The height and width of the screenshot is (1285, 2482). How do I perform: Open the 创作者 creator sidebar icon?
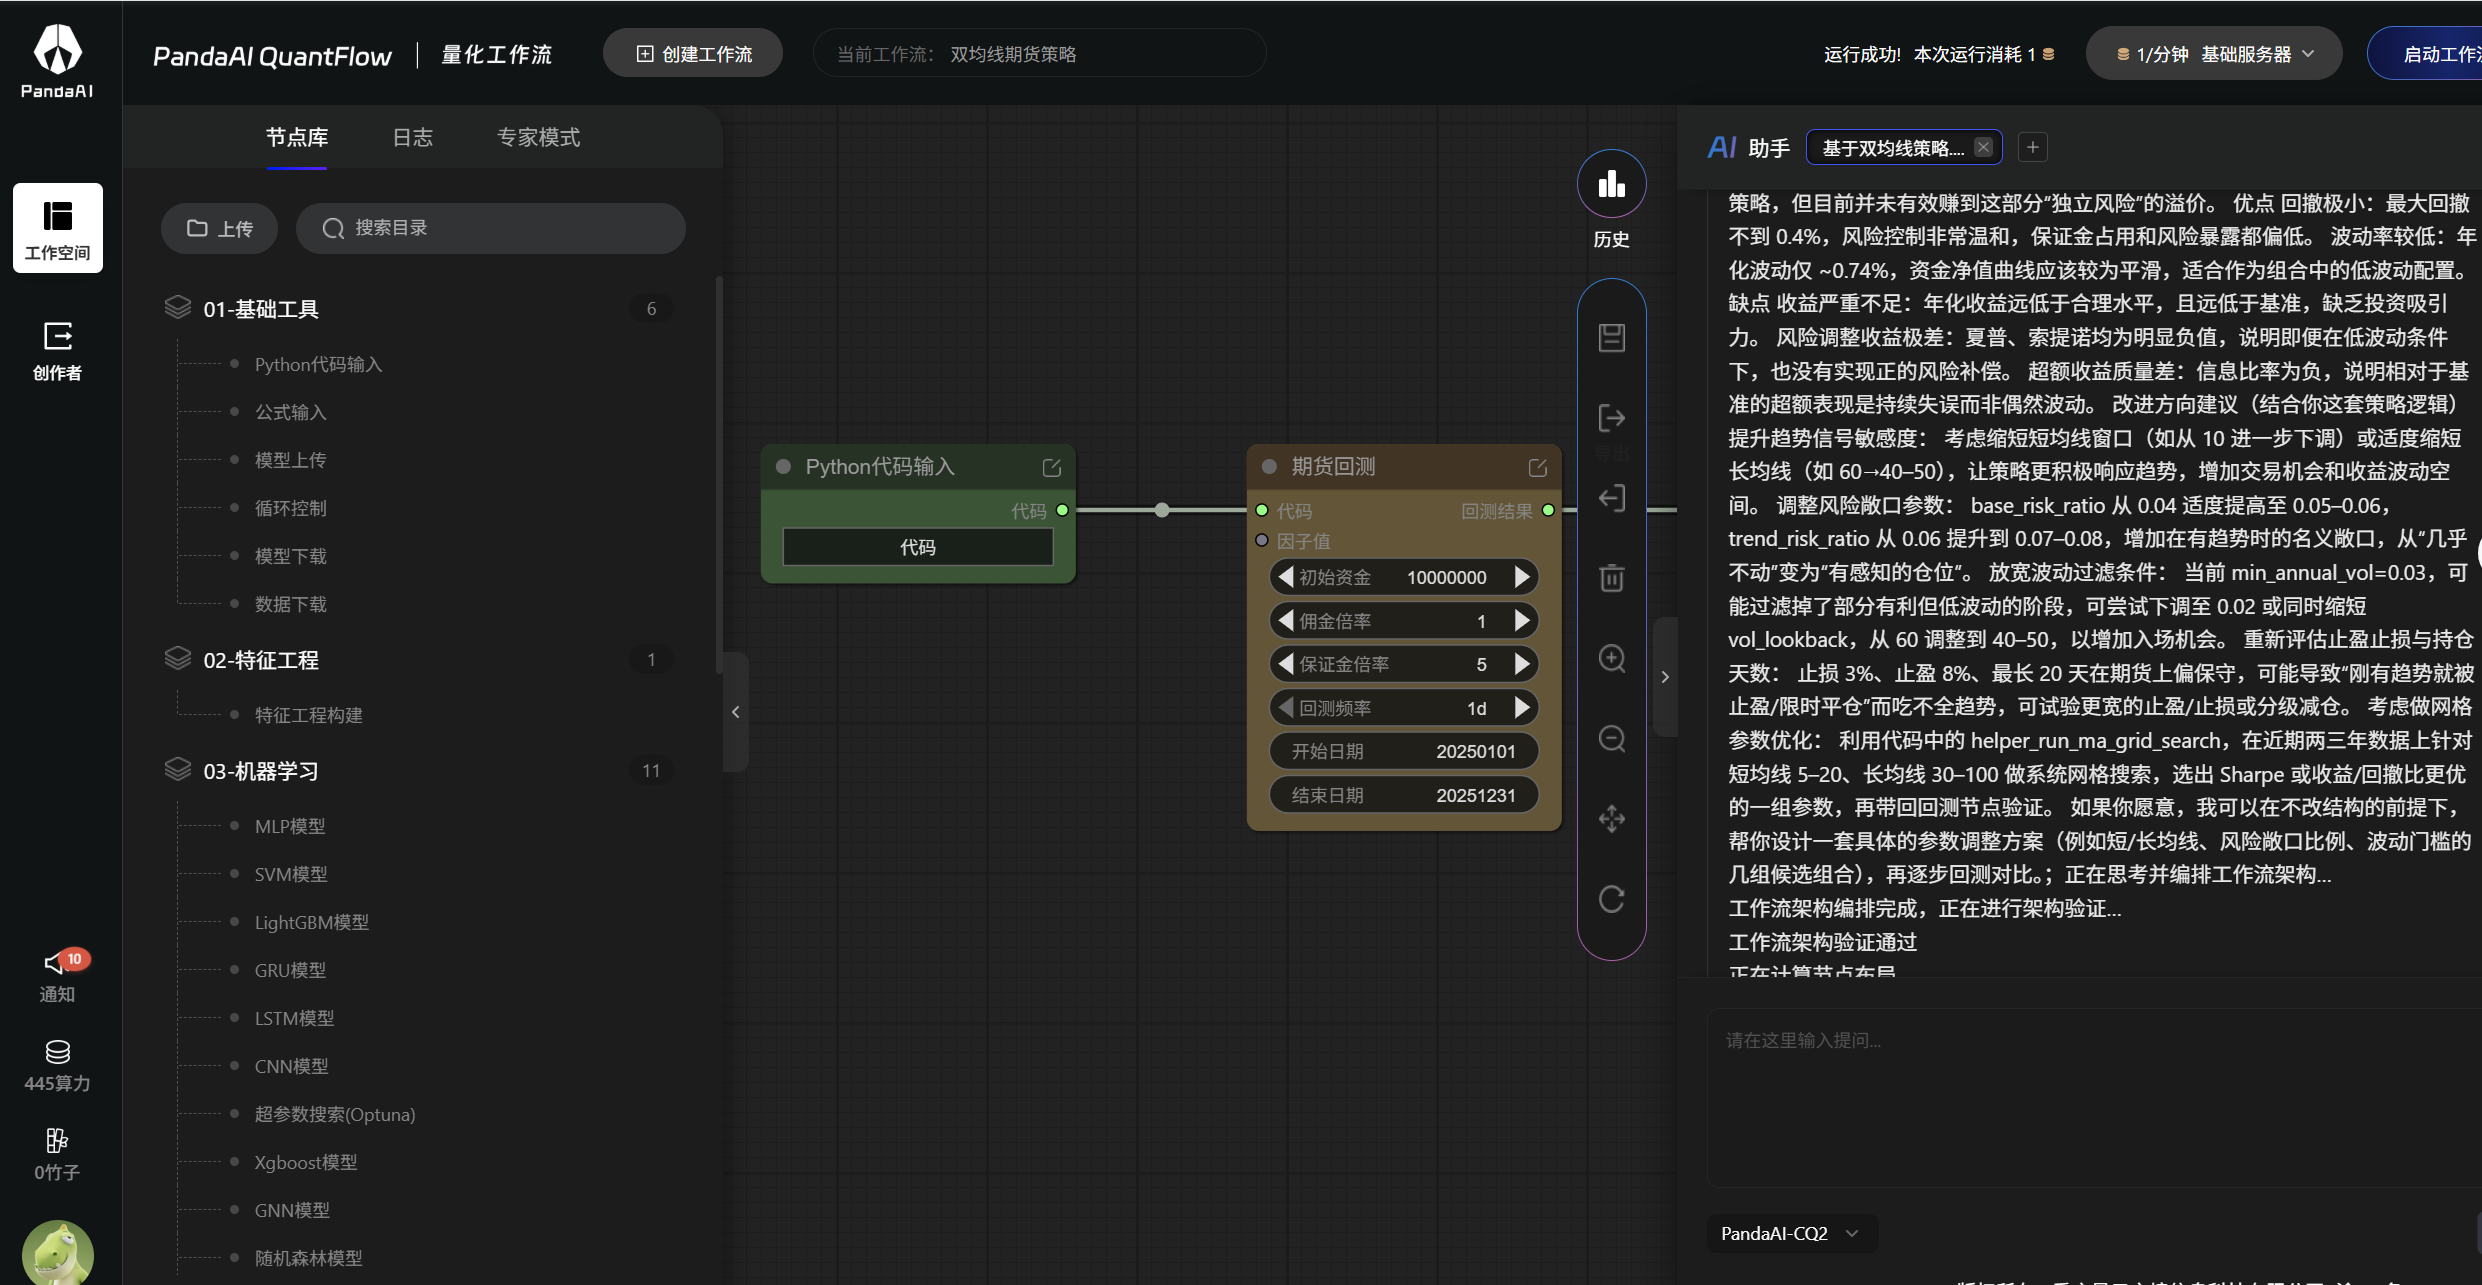pos(57,351)
